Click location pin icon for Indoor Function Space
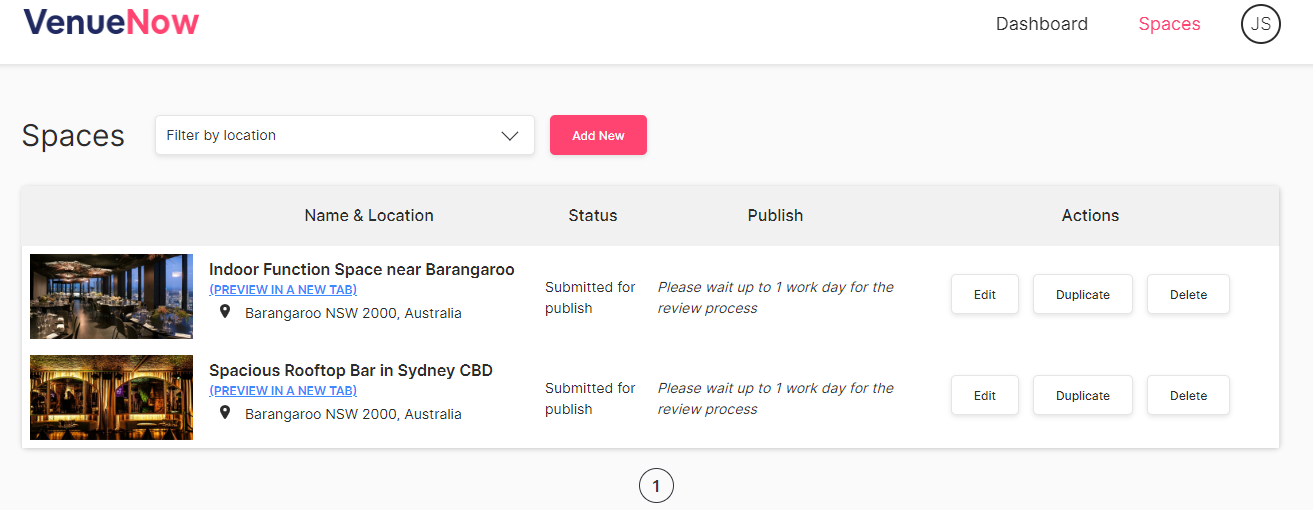1313x510 pixels. (225, 312)
